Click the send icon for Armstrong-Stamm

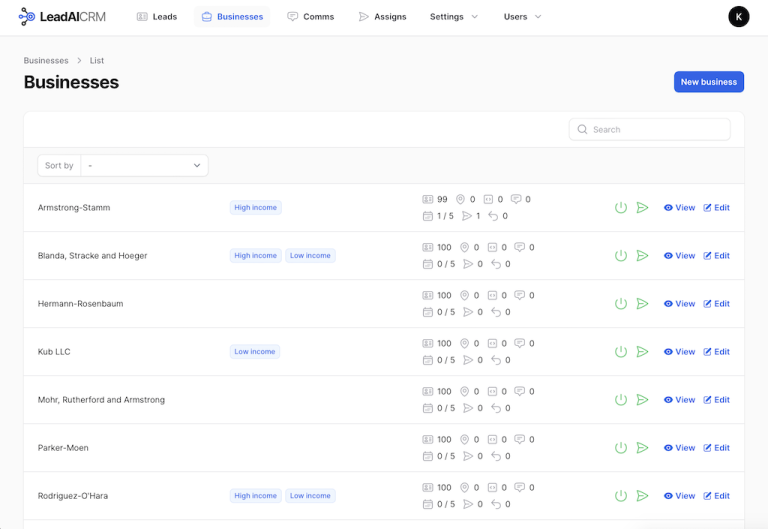click(x=642, y=208)
